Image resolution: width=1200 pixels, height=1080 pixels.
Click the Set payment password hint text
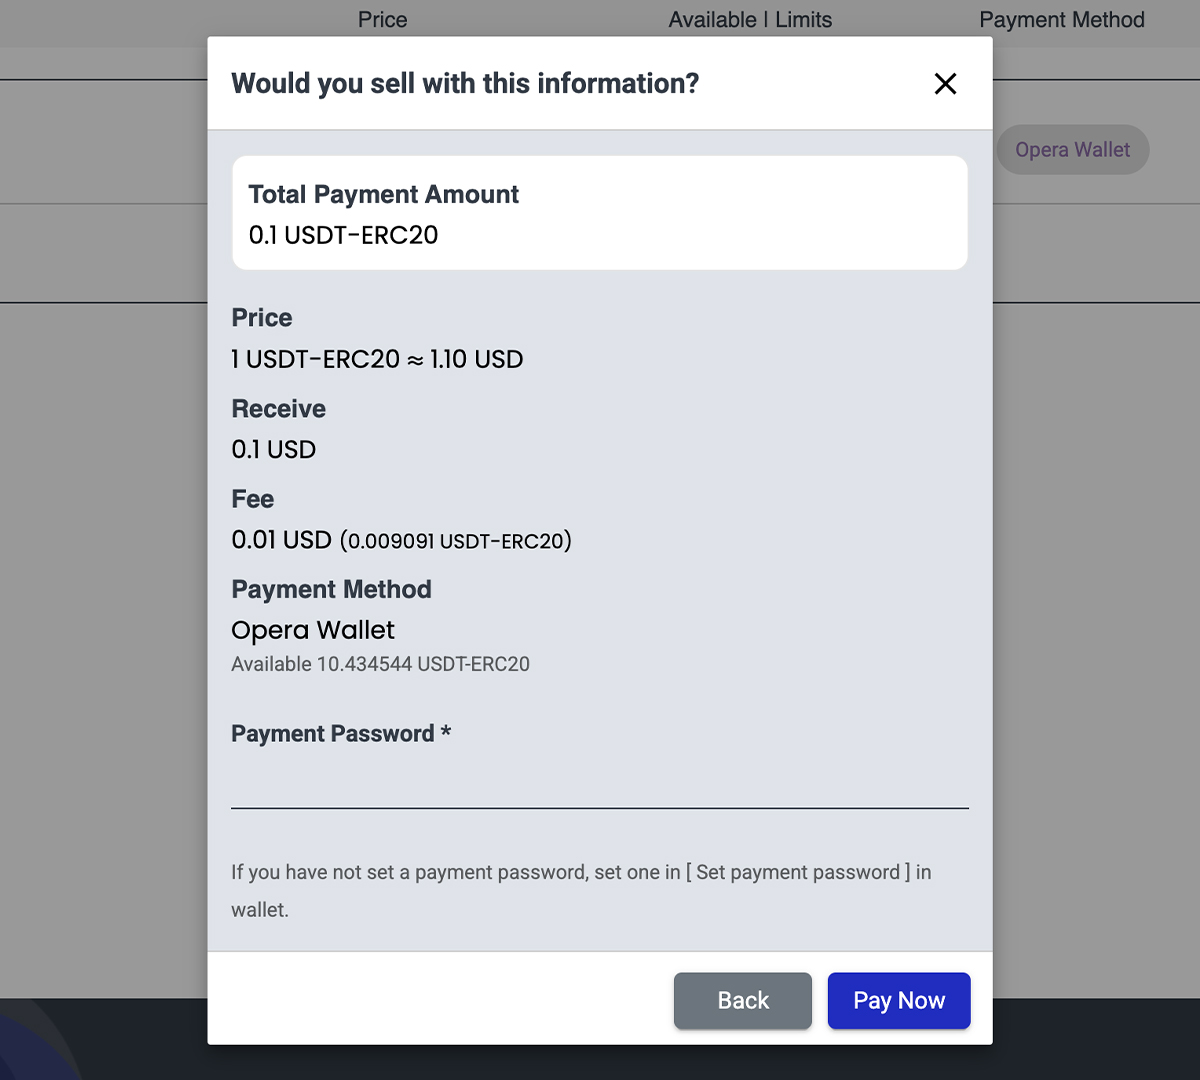[x=580, y=873]
